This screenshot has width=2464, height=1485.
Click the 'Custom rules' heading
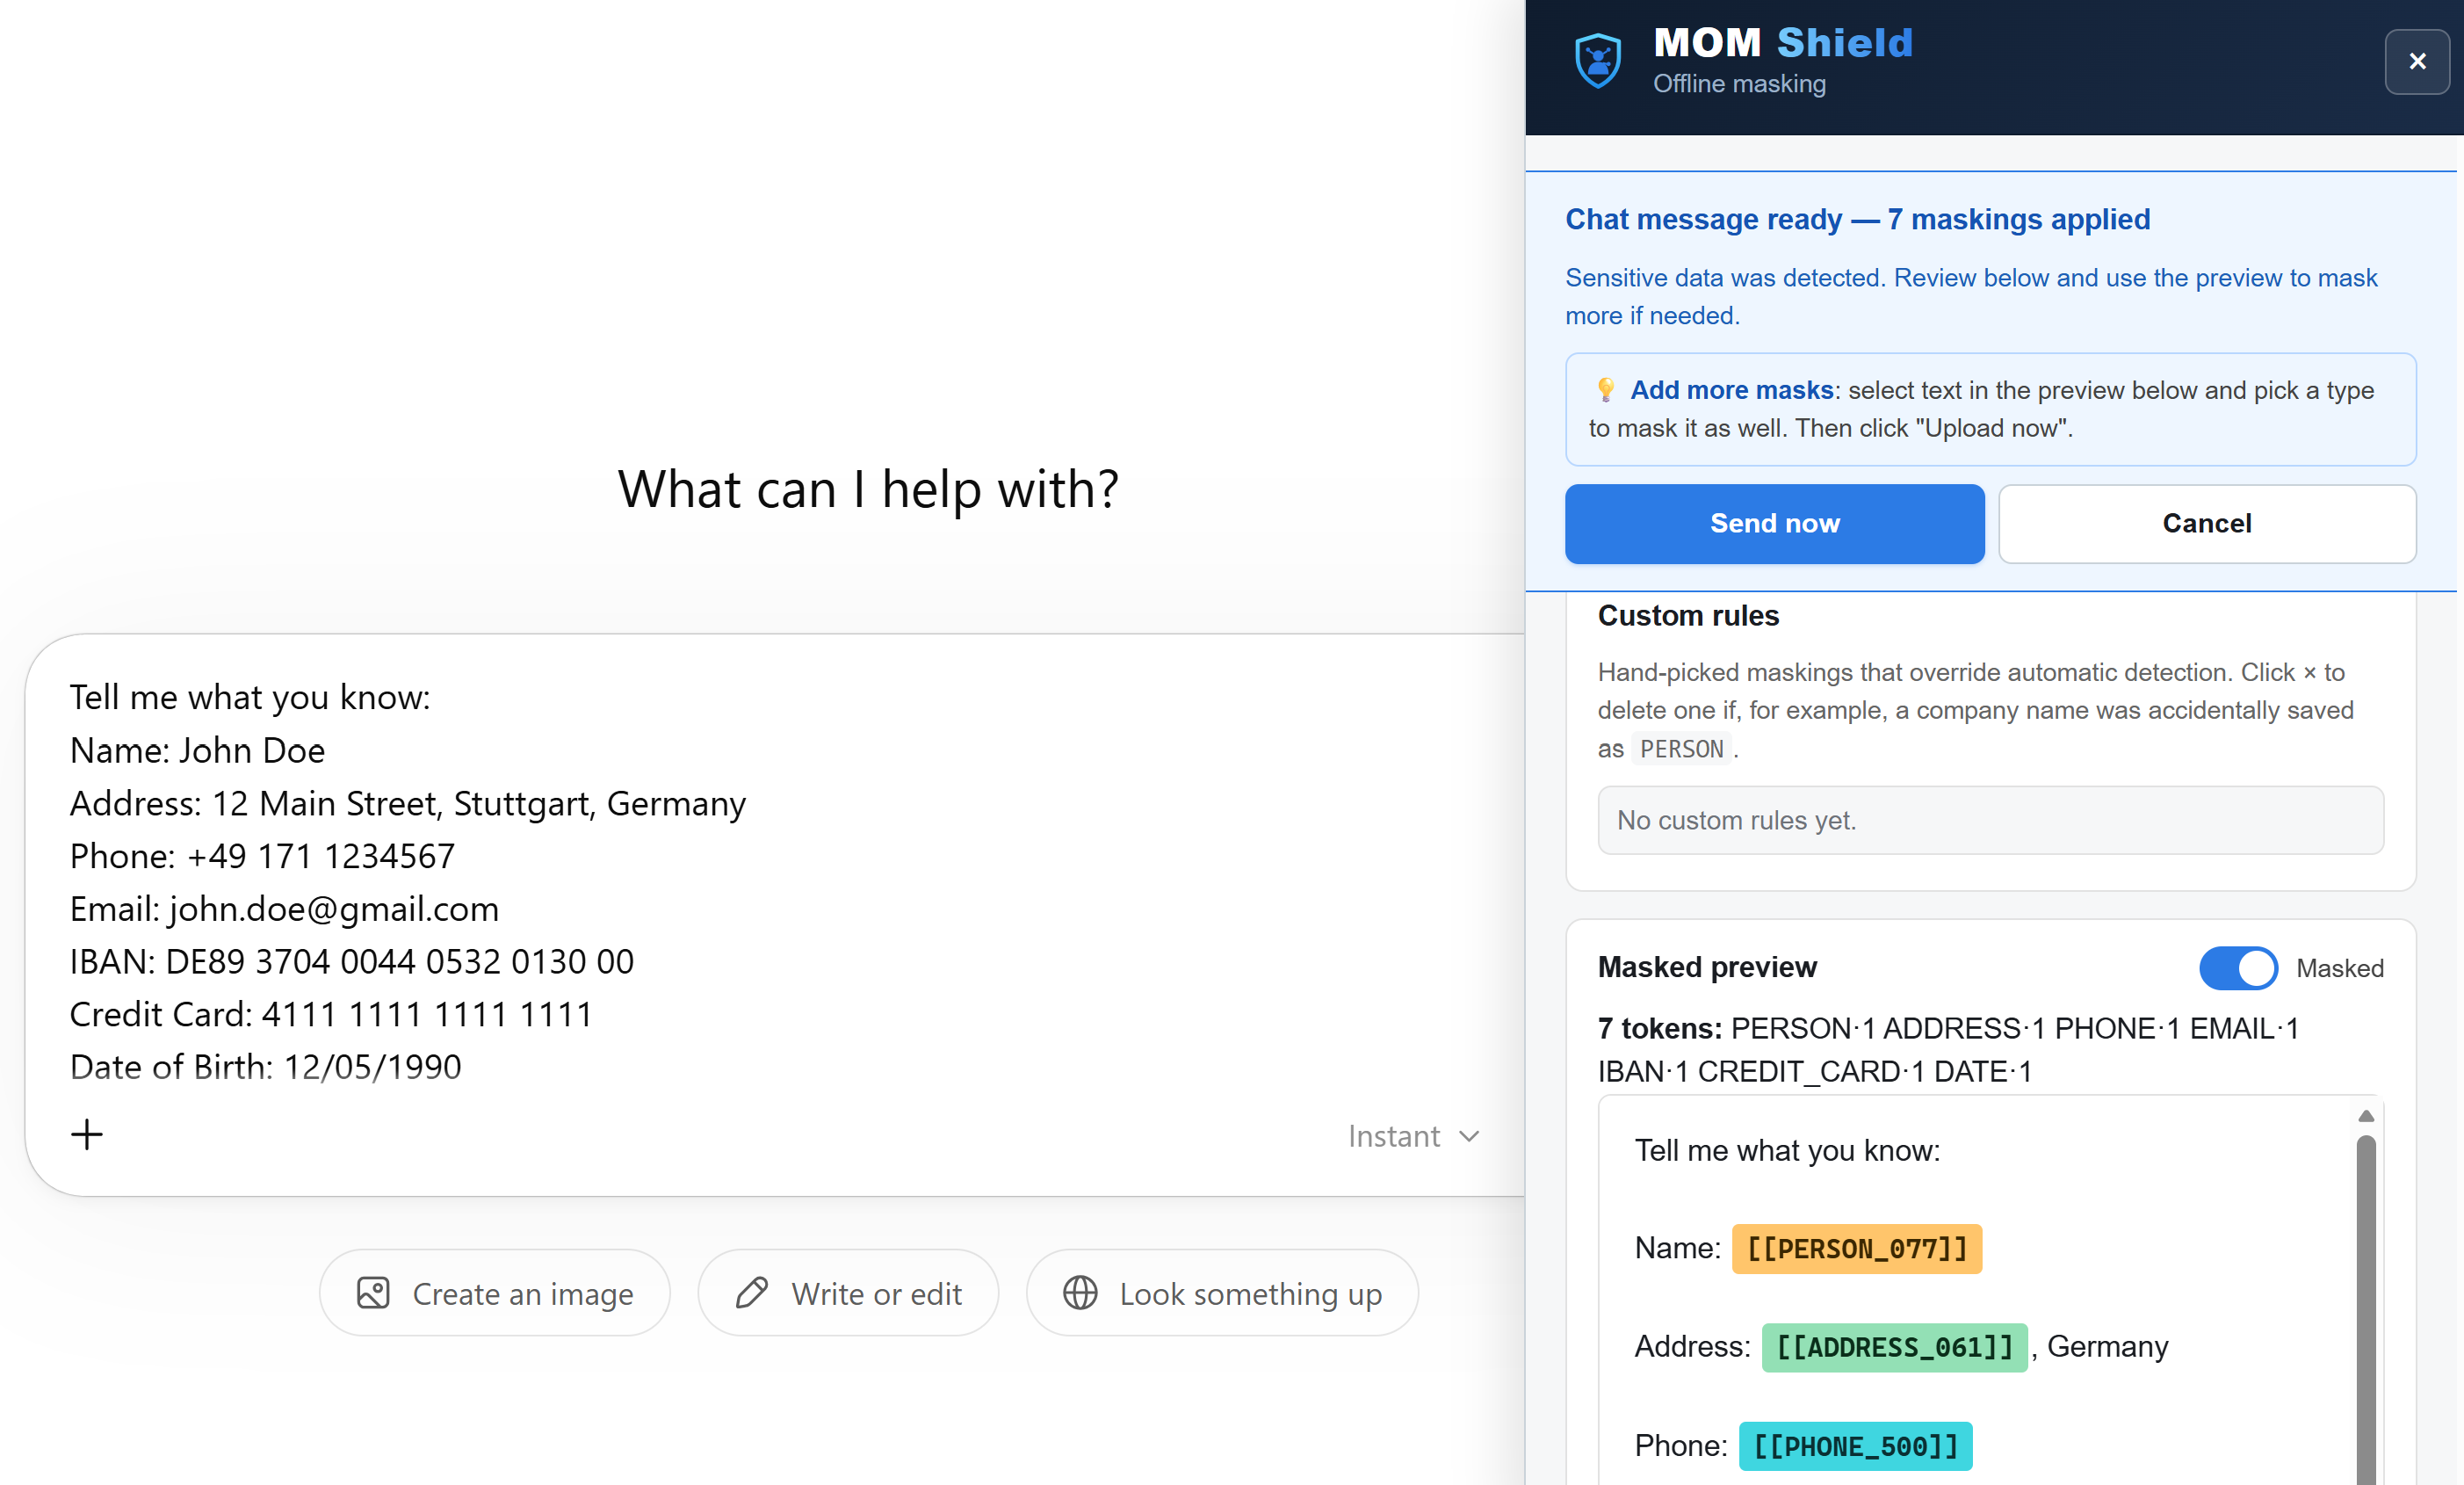coord(1688,615)
